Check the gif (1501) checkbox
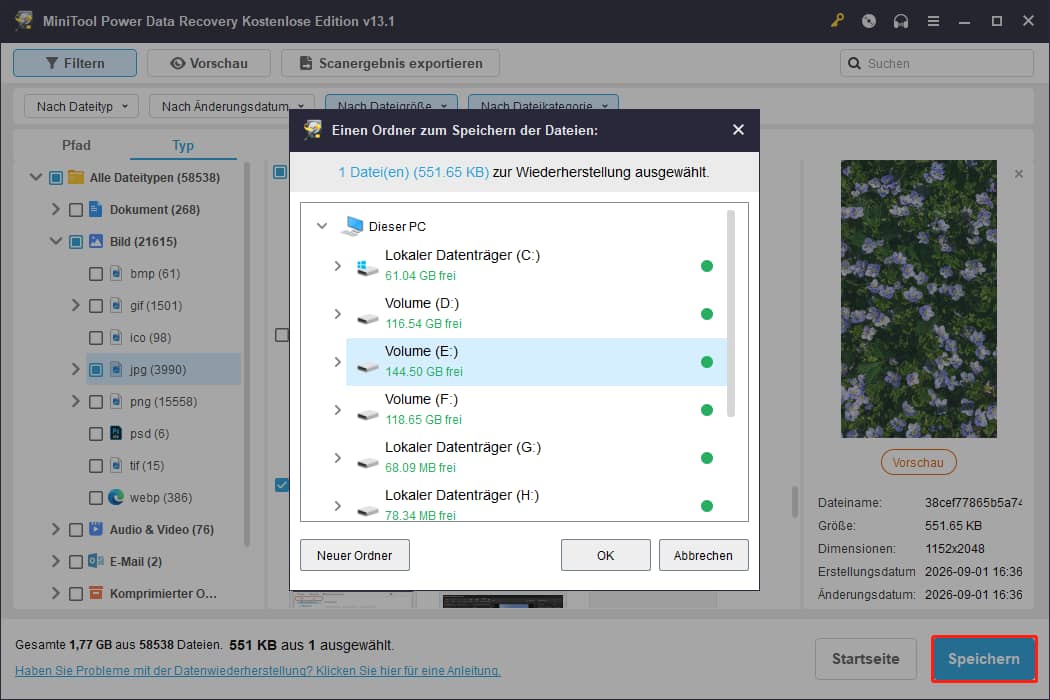Screen dimensions: 1050x700 pos(96,306)
